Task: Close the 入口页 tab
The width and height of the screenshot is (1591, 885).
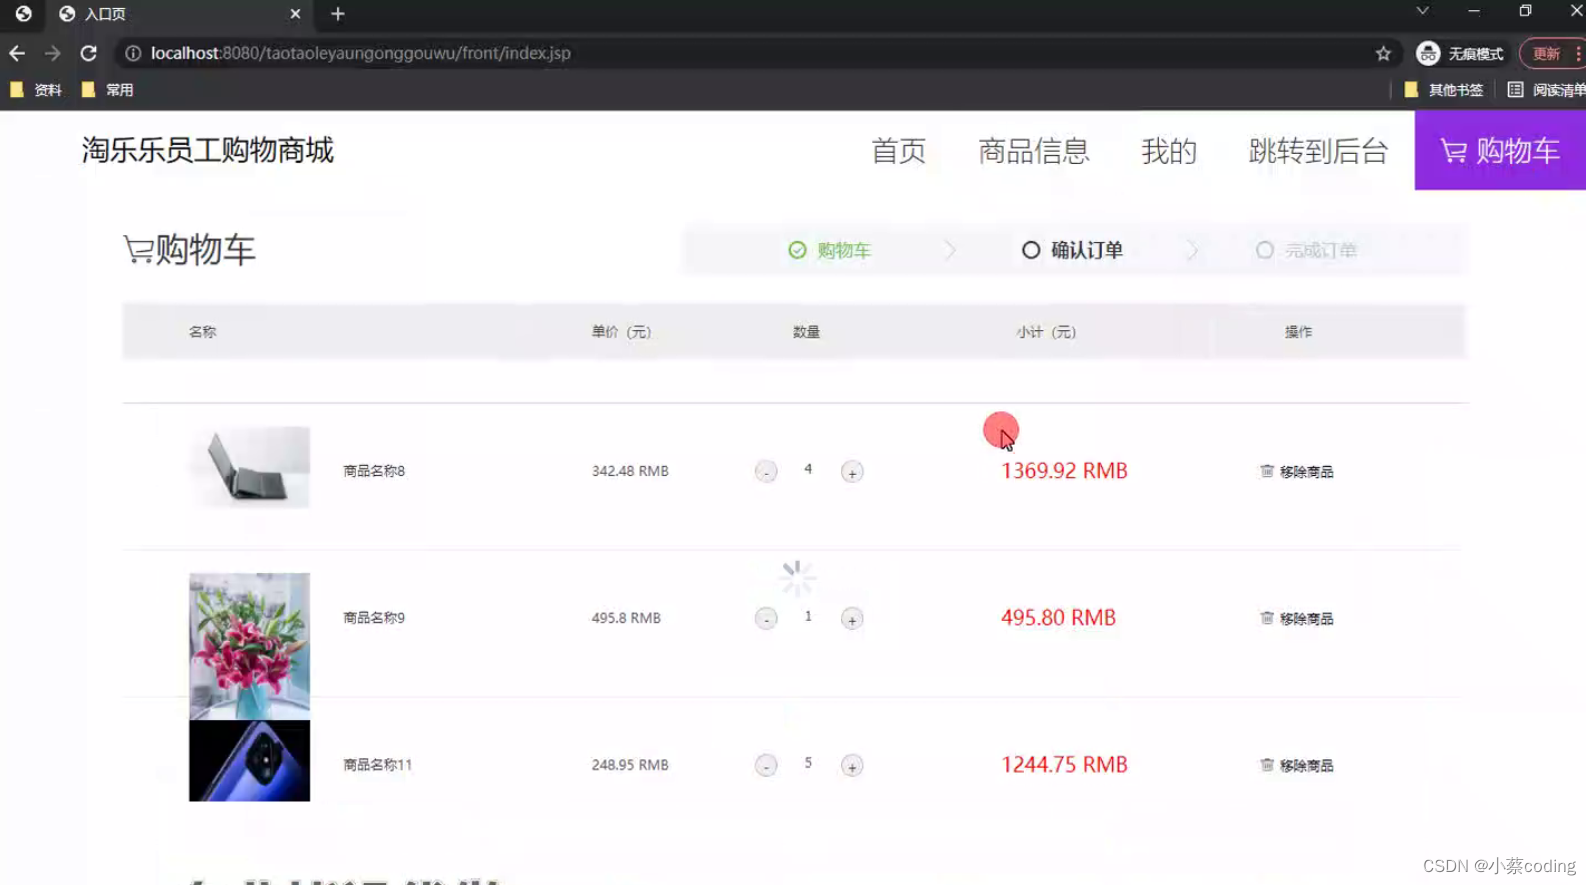Action: coord(295,14)
